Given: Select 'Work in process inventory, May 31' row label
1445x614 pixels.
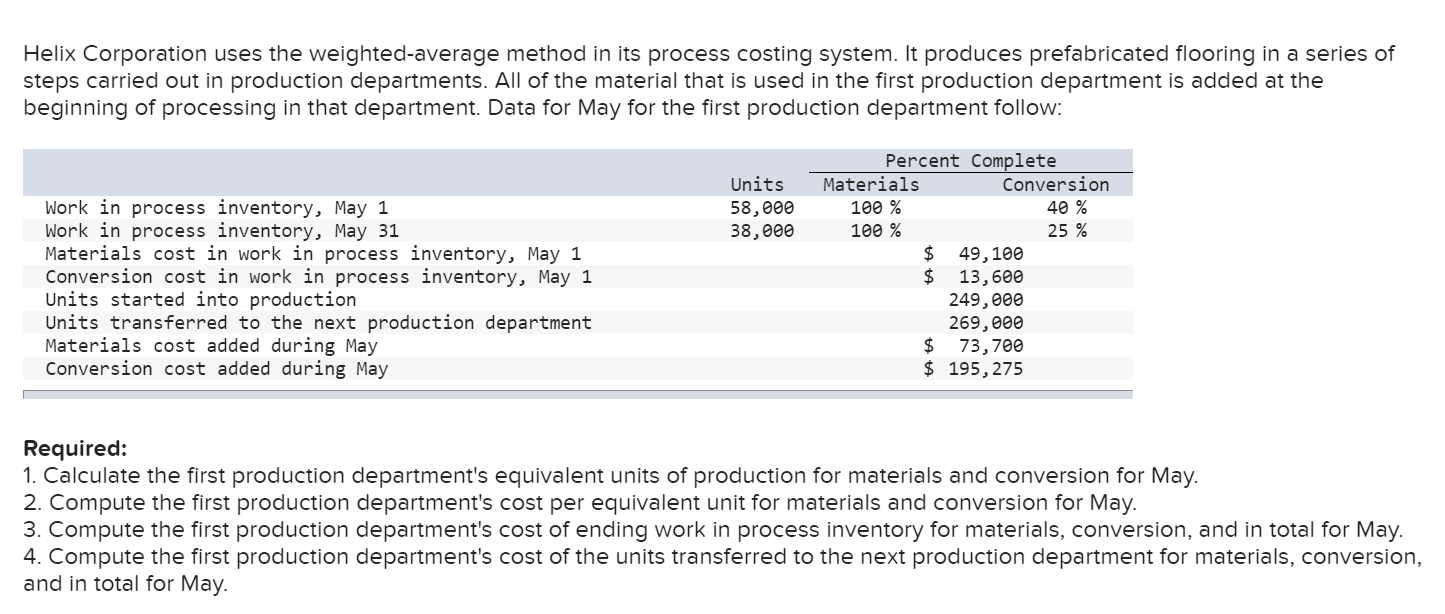Looking at the screenshot, I should 222,231.
